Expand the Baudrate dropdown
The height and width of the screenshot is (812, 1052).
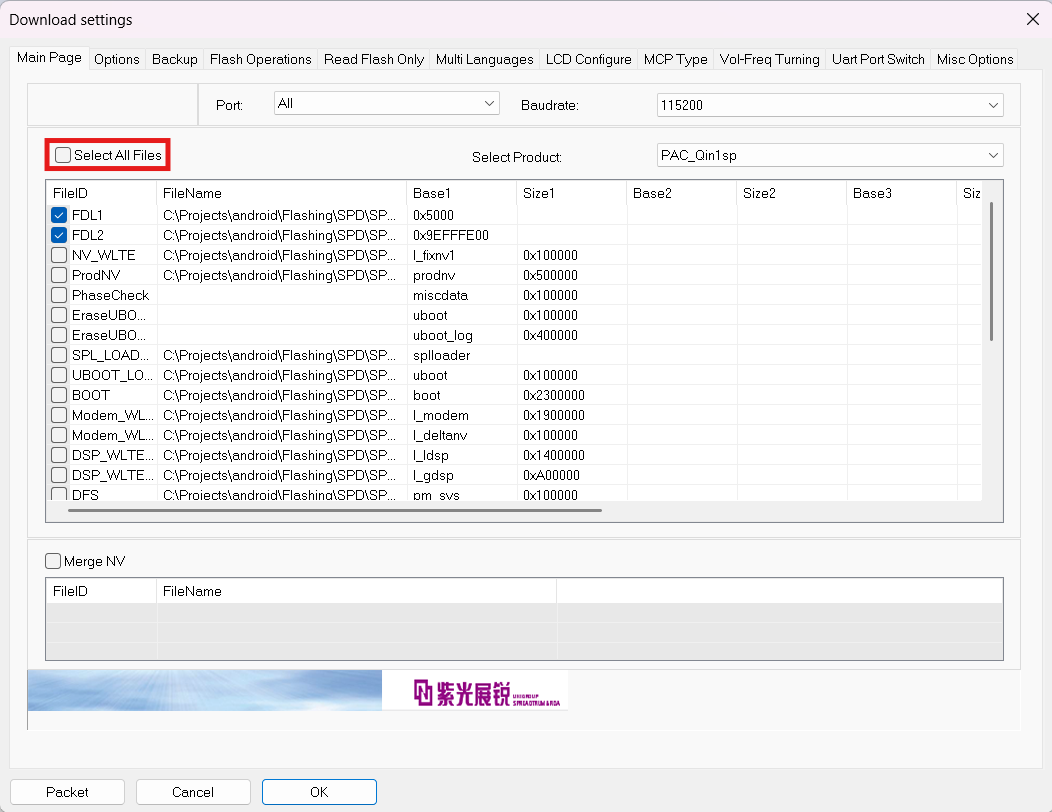829,104
